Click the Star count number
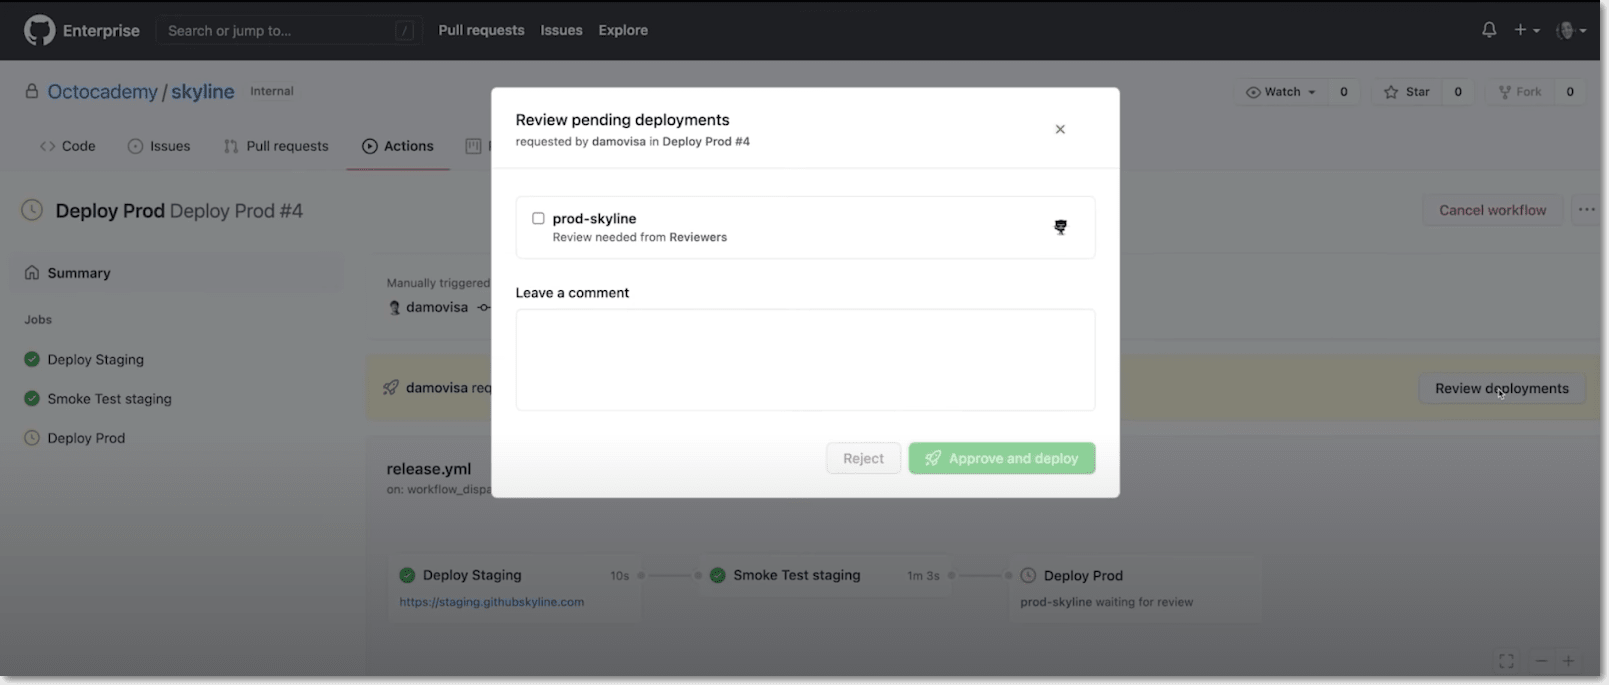 pyautogui.click(x=1458, y=92)
